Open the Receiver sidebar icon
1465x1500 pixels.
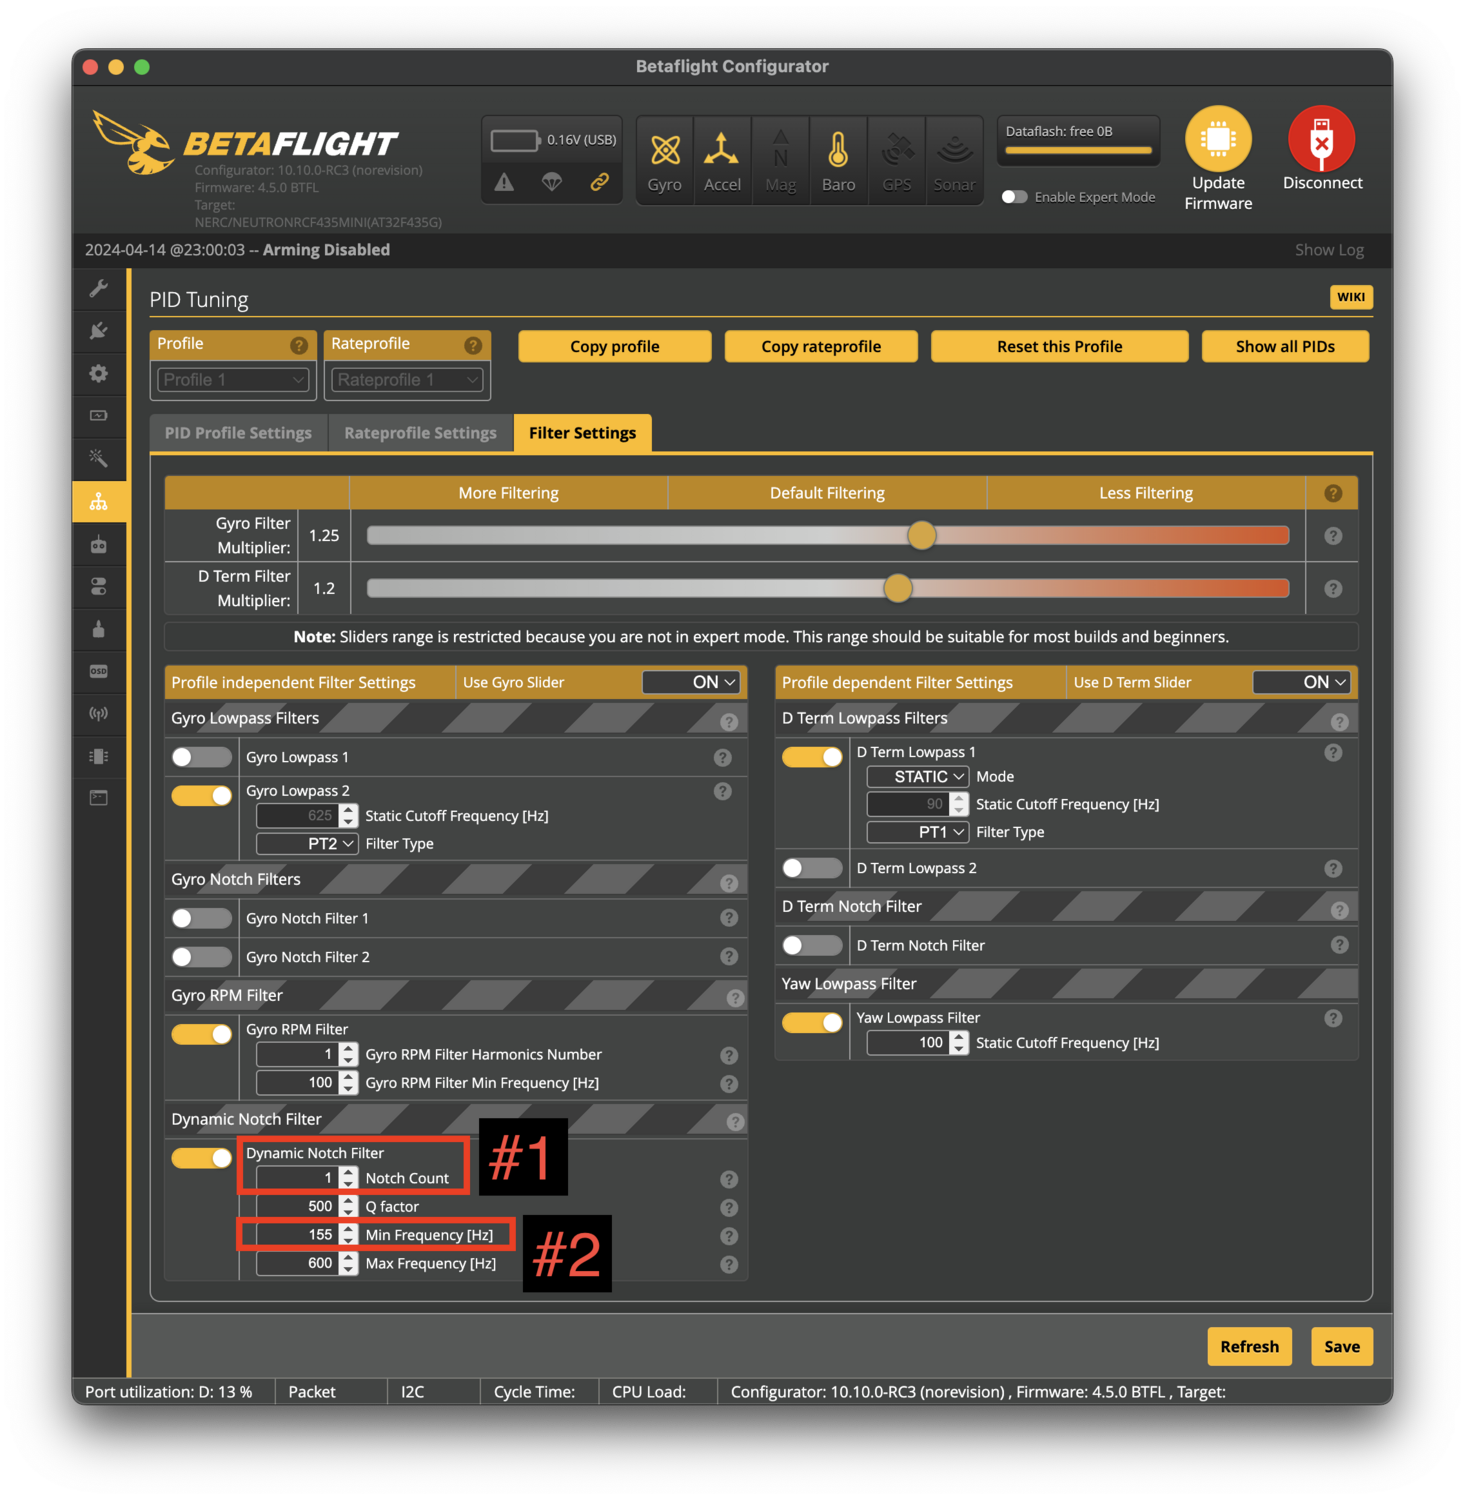click(99, 544)
